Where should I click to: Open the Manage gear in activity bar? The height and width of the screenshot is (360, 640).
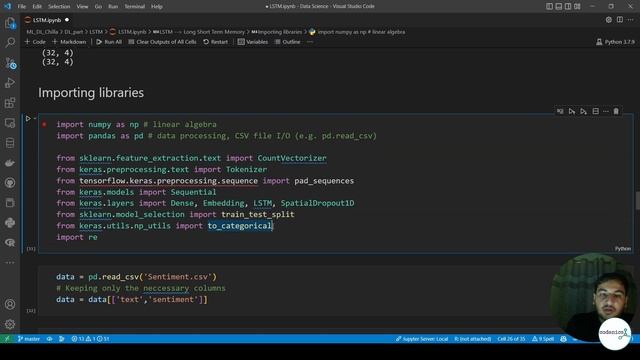click(10, 324)
